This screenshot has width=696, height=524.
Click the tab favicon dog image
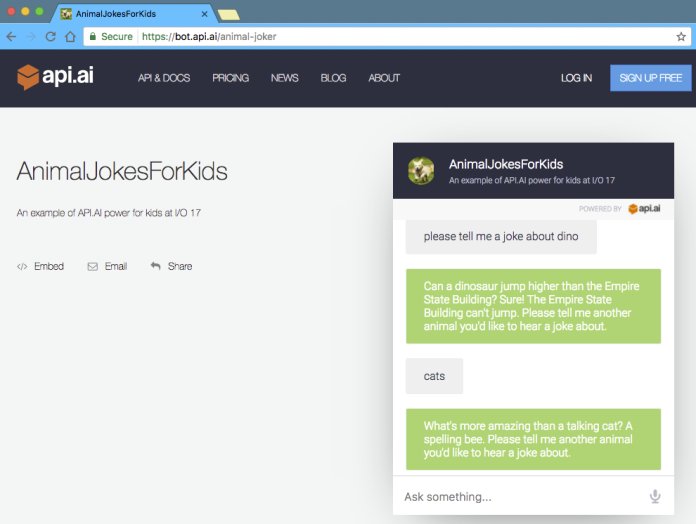66,14
